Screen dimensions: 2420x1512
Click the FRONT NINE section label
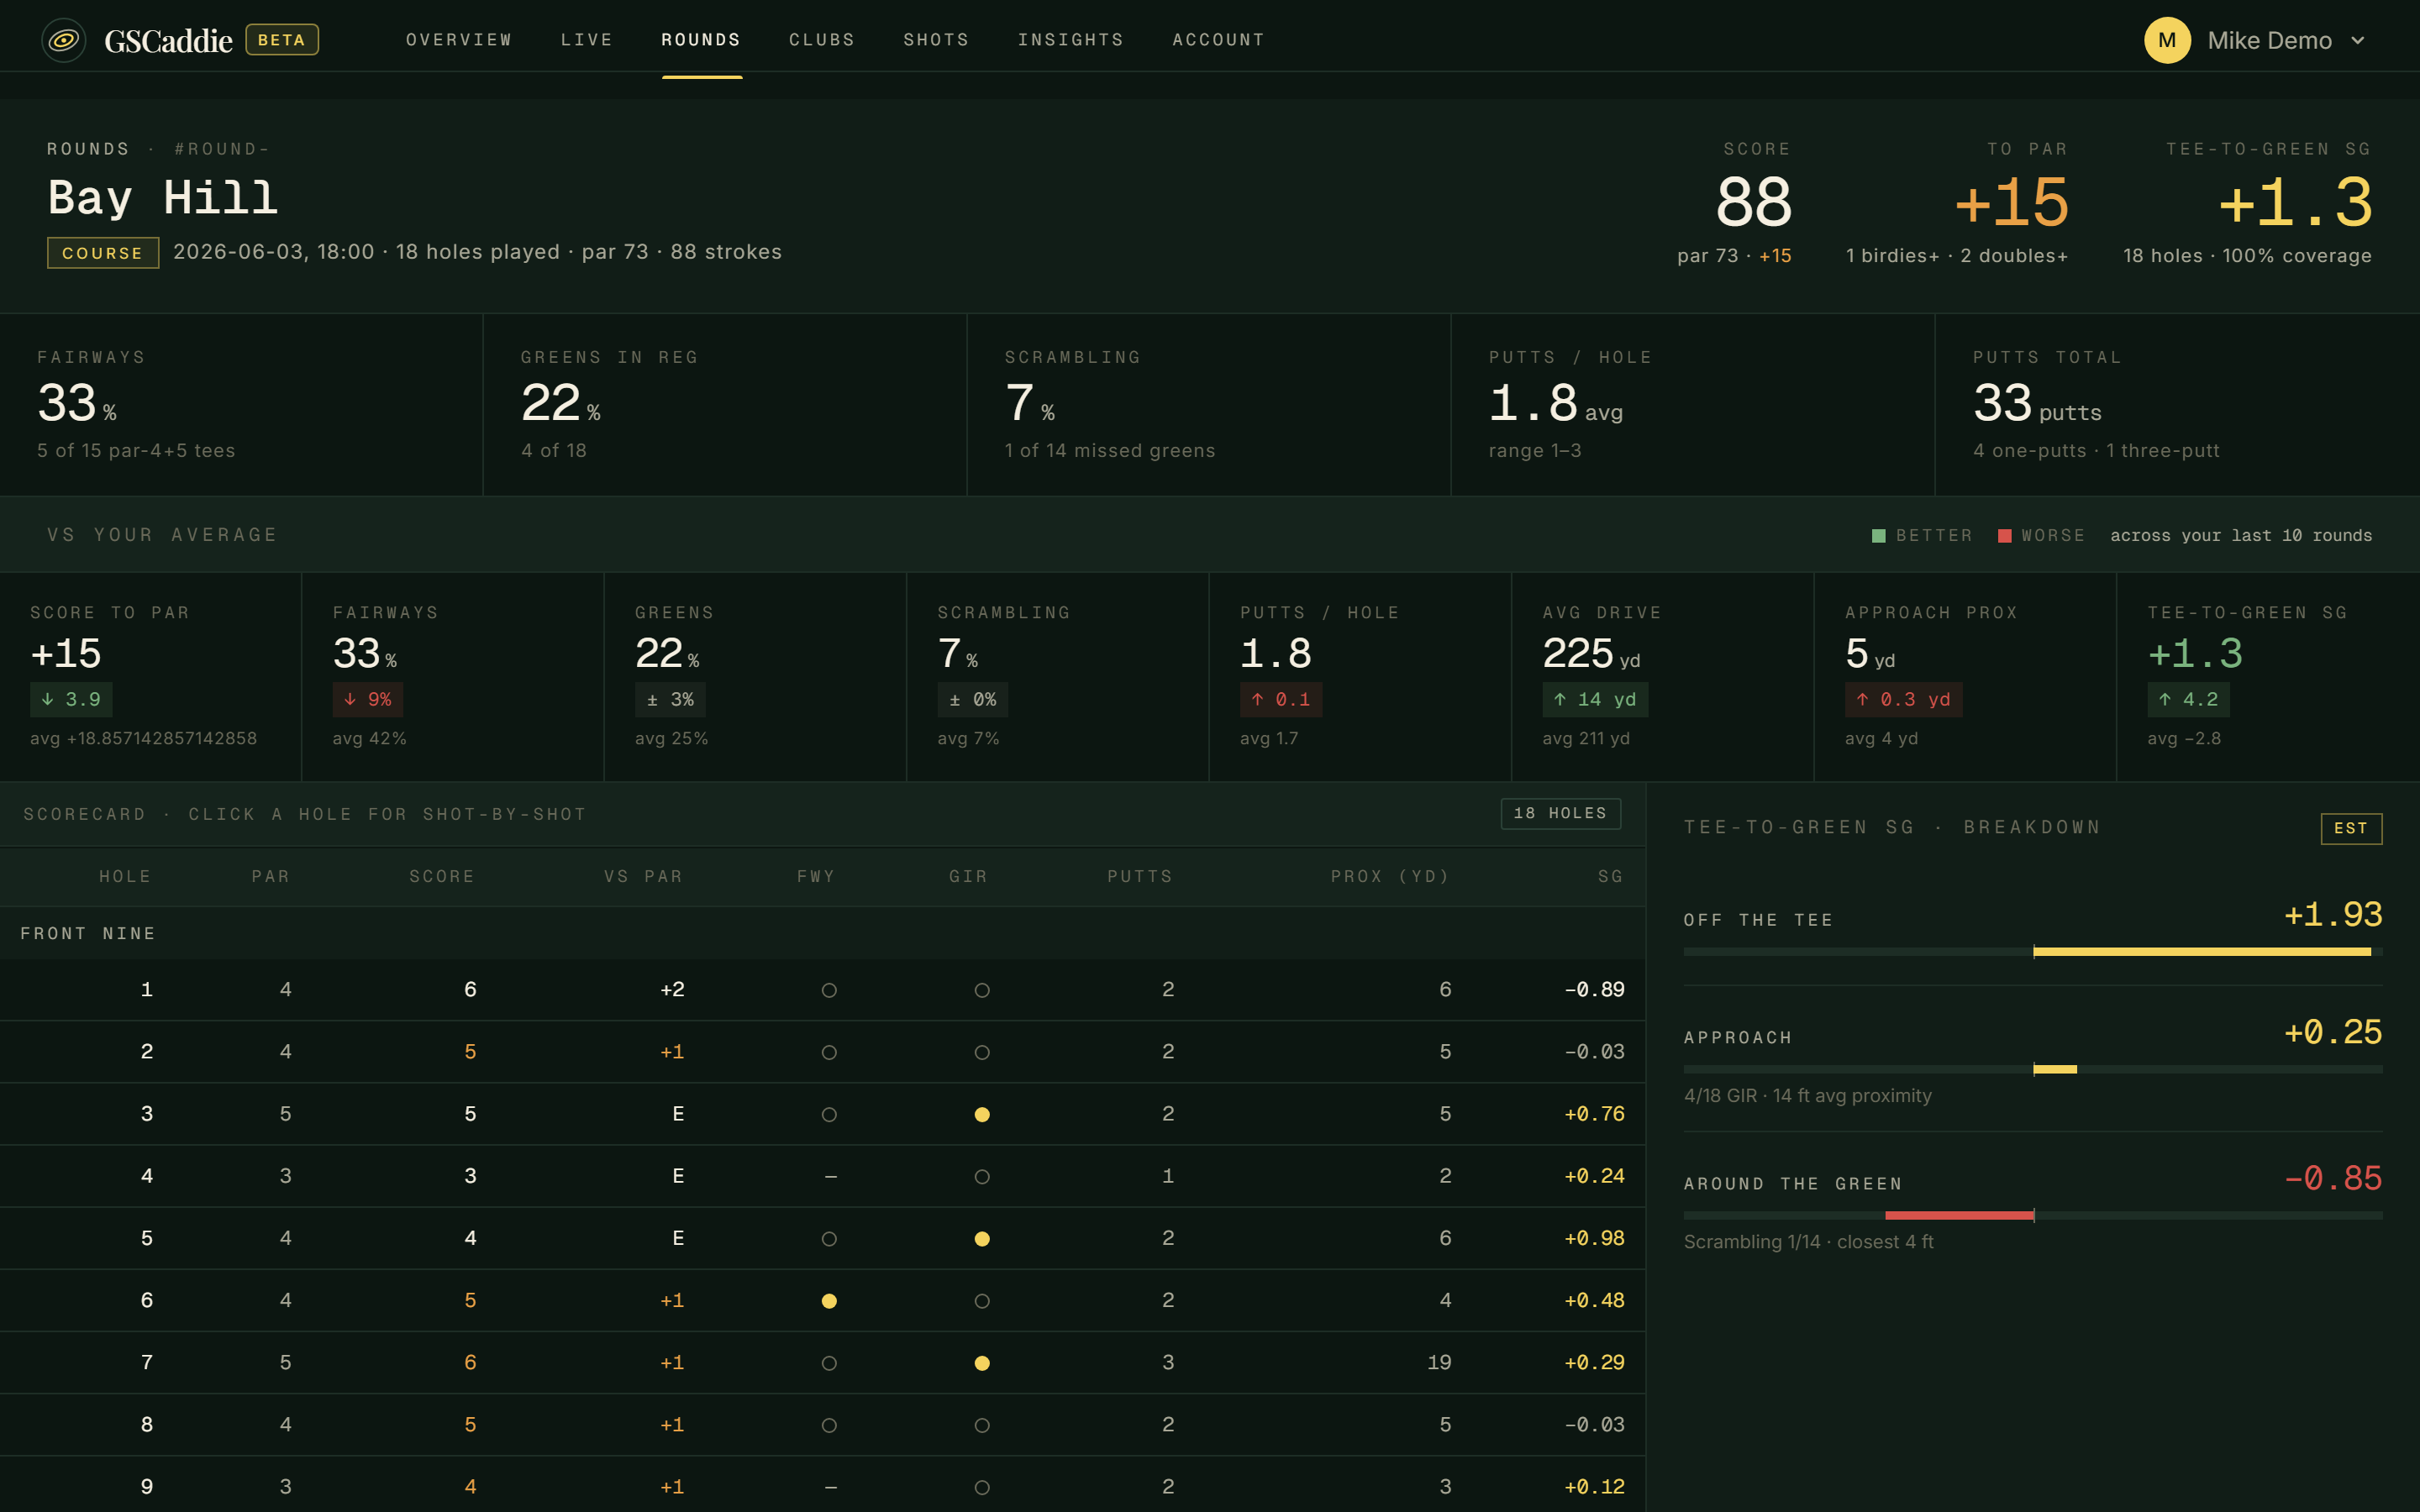click(88, 934)
